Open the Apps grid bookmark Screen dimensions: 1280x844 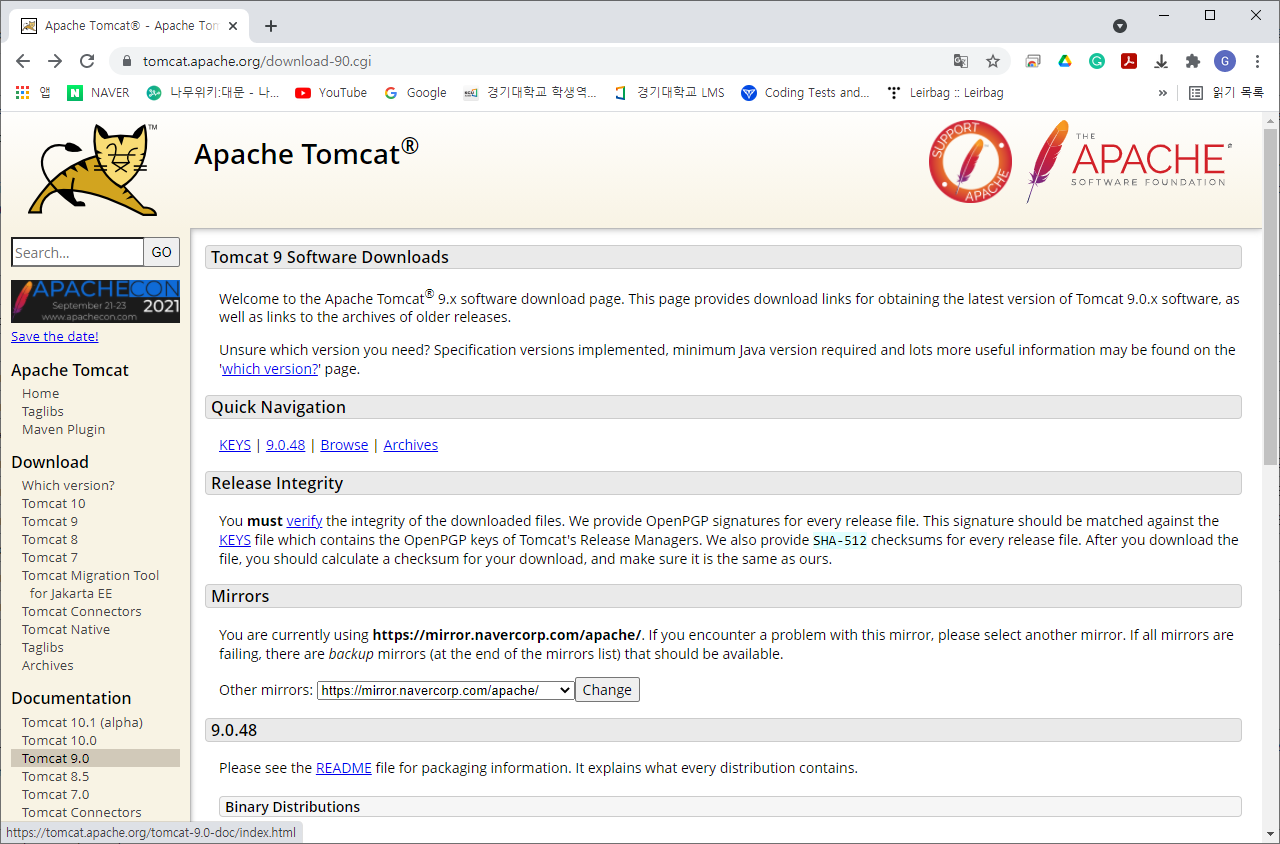pyautogui.click(x=33, y=92)
